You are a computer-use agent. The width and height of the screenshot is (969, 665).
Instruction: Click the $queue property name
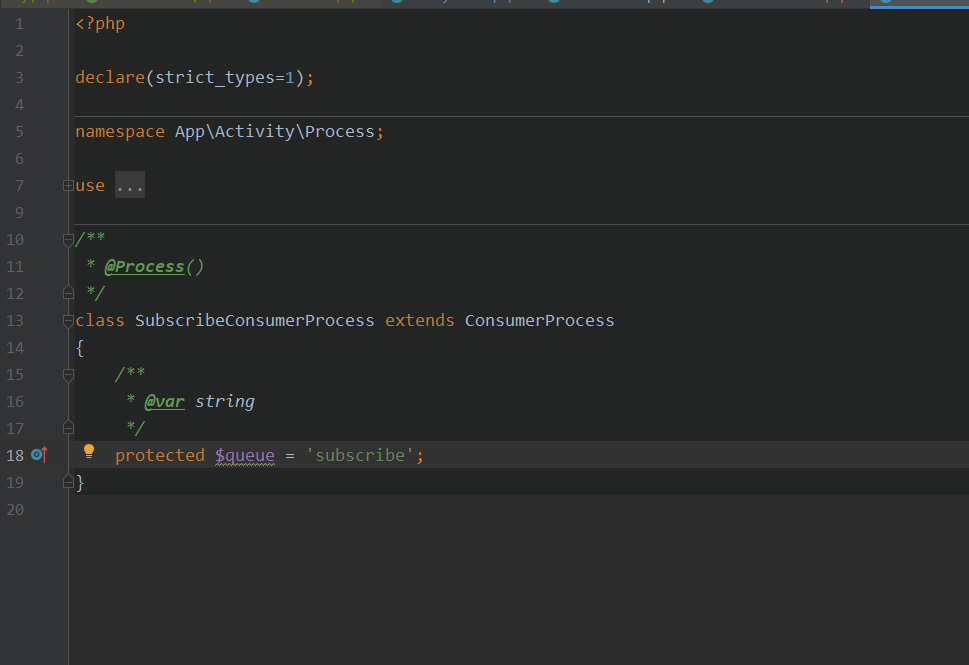245,455
